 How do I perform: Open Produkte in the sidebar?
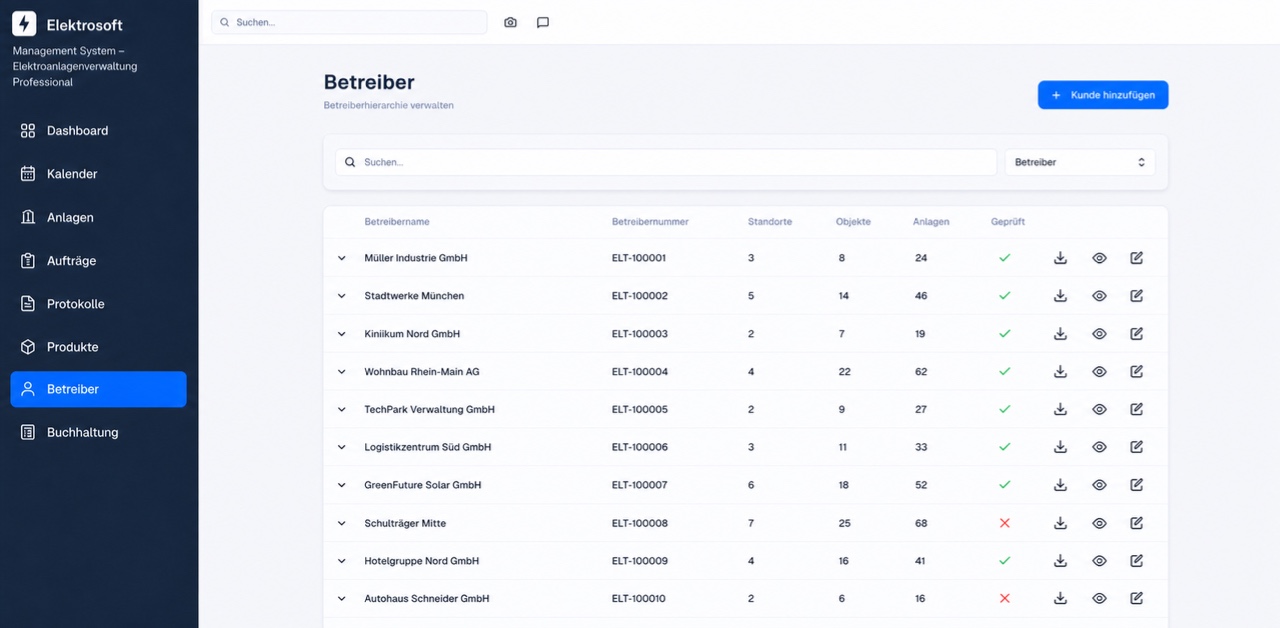(98, 347)
